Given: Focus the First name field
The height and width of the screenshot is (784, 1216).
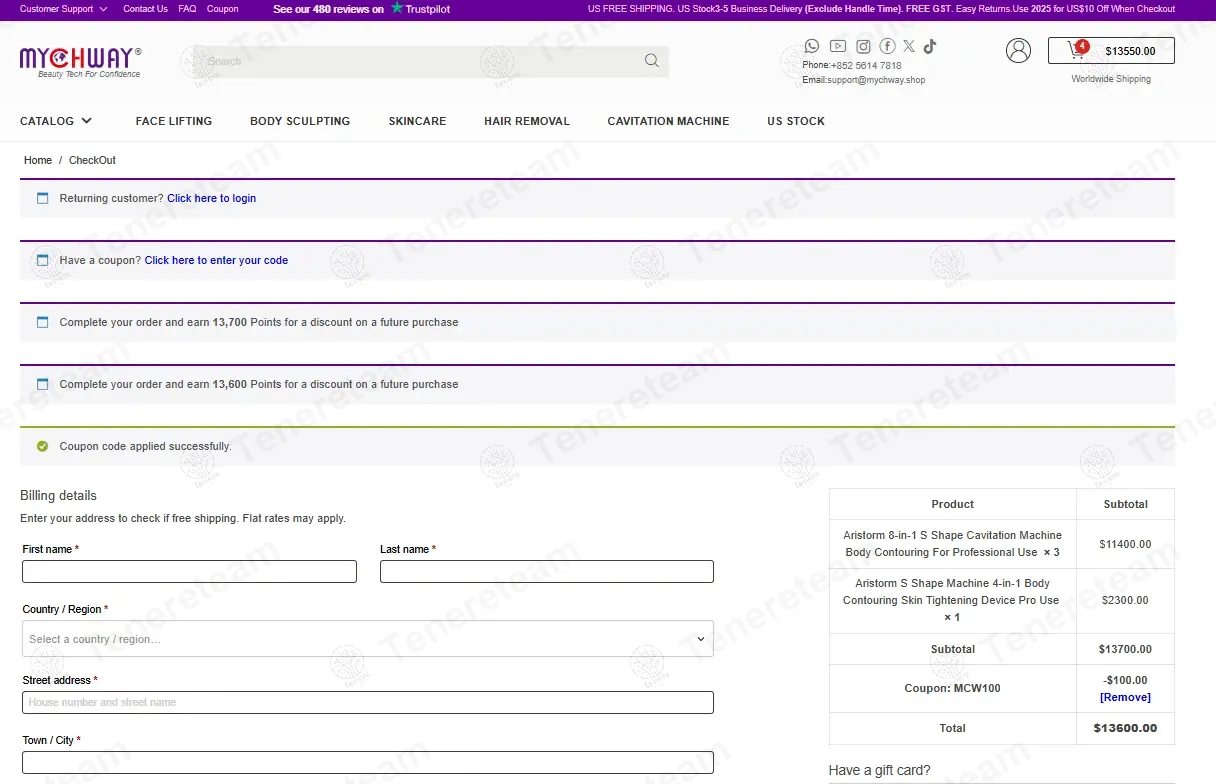Looking at the screenshot, I should (x=189, y=571).
